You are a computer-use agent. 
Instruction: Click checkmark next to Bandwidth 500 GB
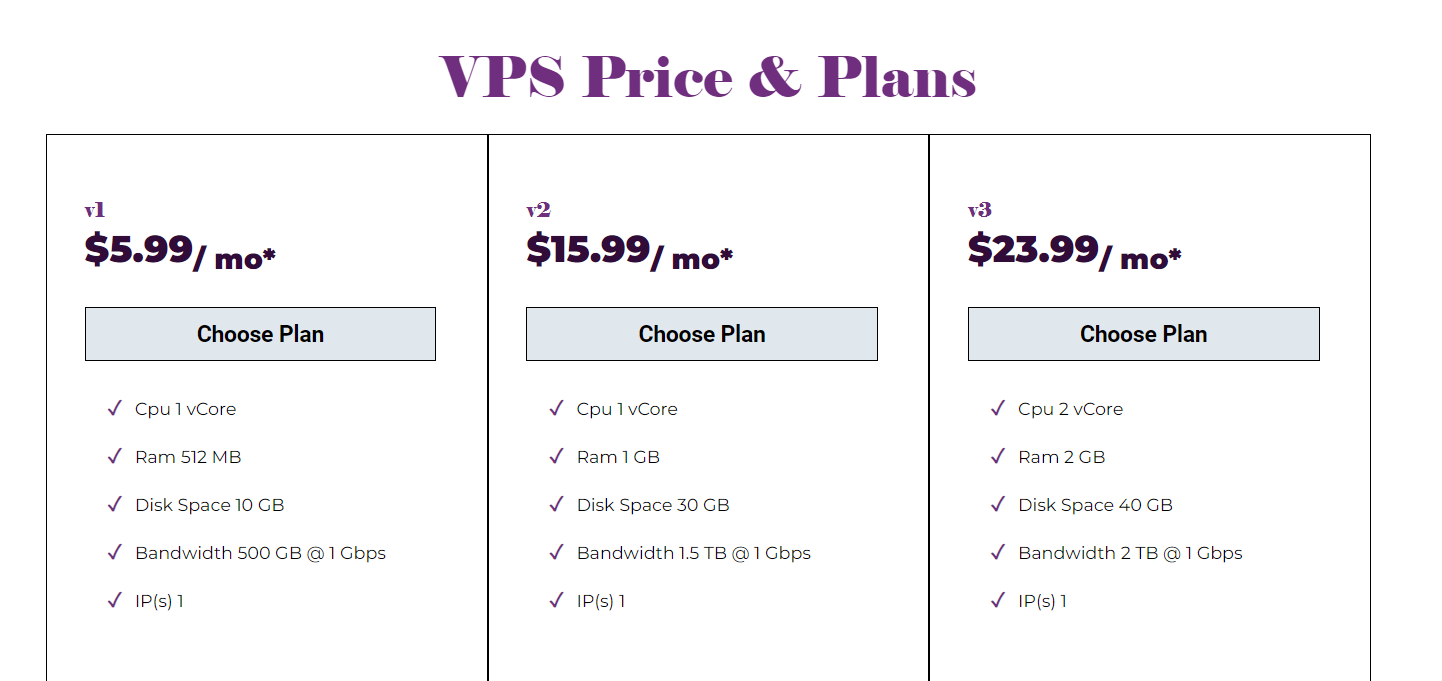pos(114,552)
